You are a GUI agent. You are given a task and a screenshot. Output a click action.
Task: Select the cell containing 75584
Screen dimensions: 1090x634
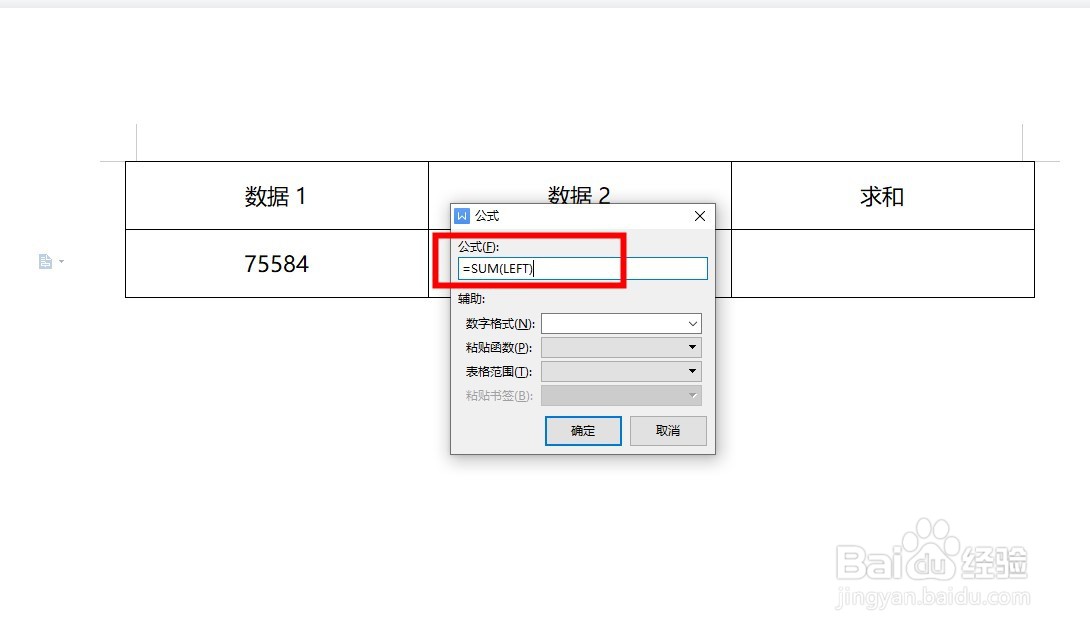277,263
